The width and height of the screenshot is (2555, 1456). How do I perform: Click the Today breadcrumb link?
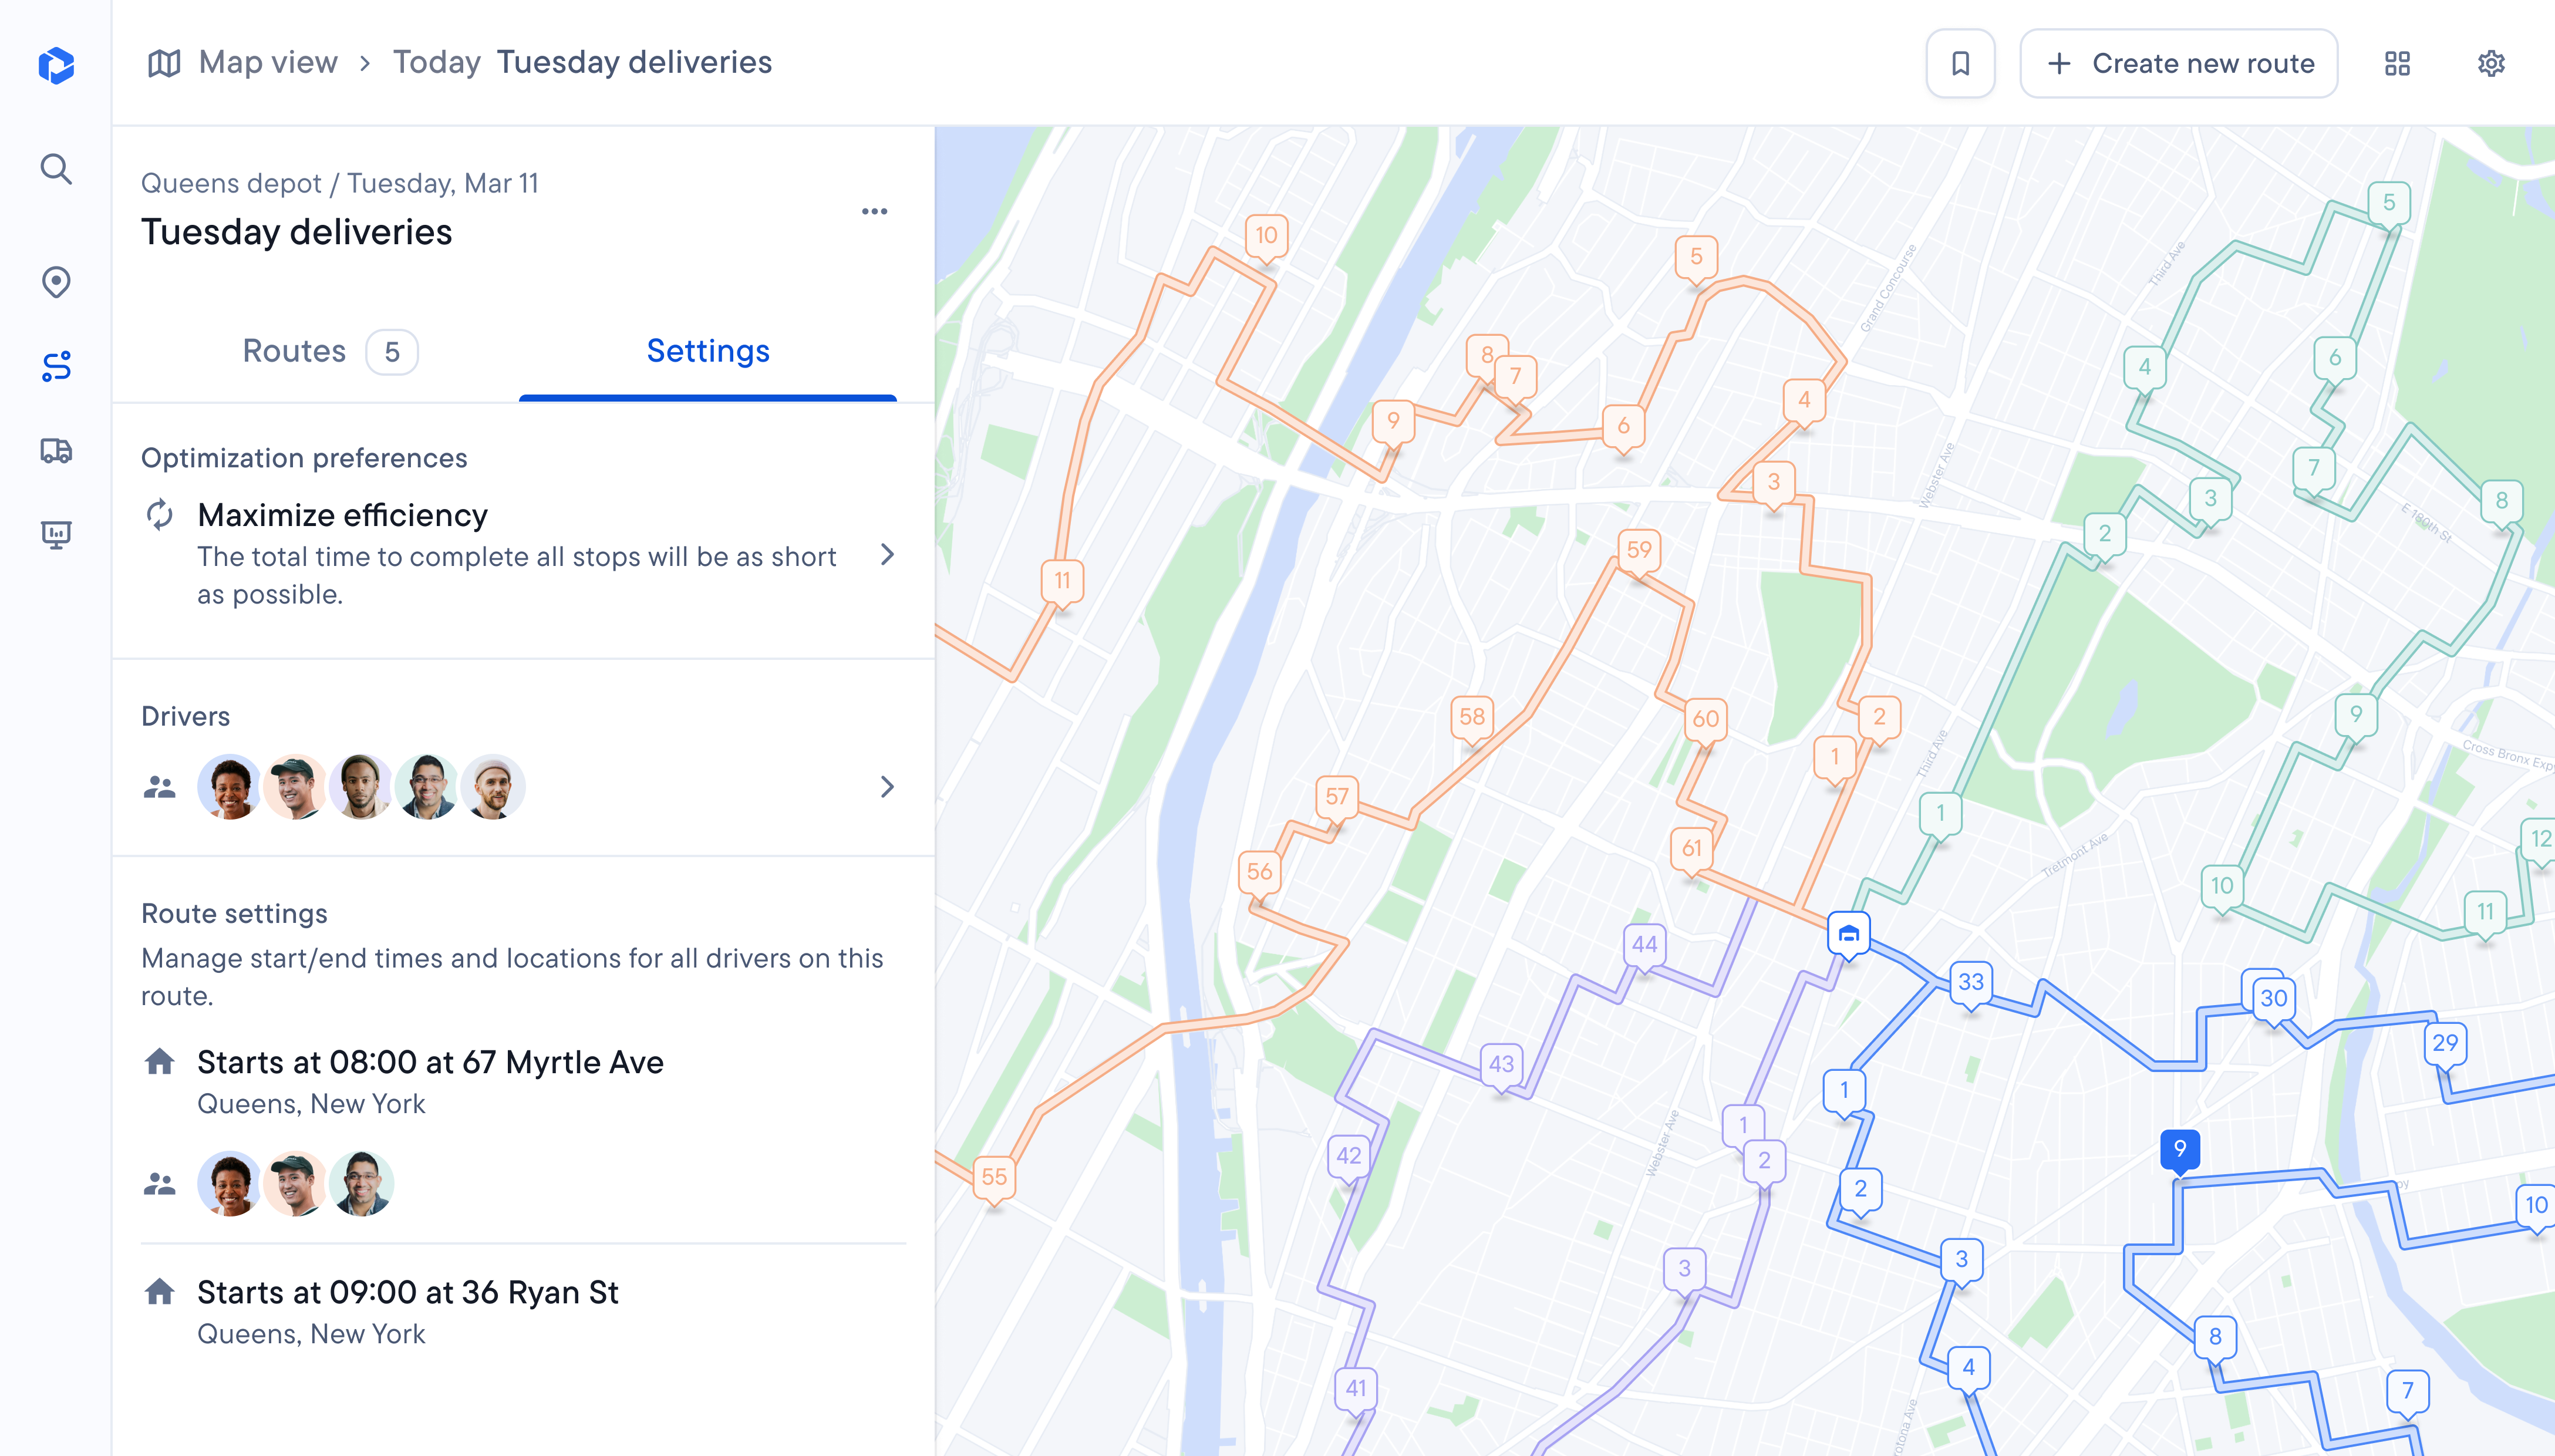437,62
